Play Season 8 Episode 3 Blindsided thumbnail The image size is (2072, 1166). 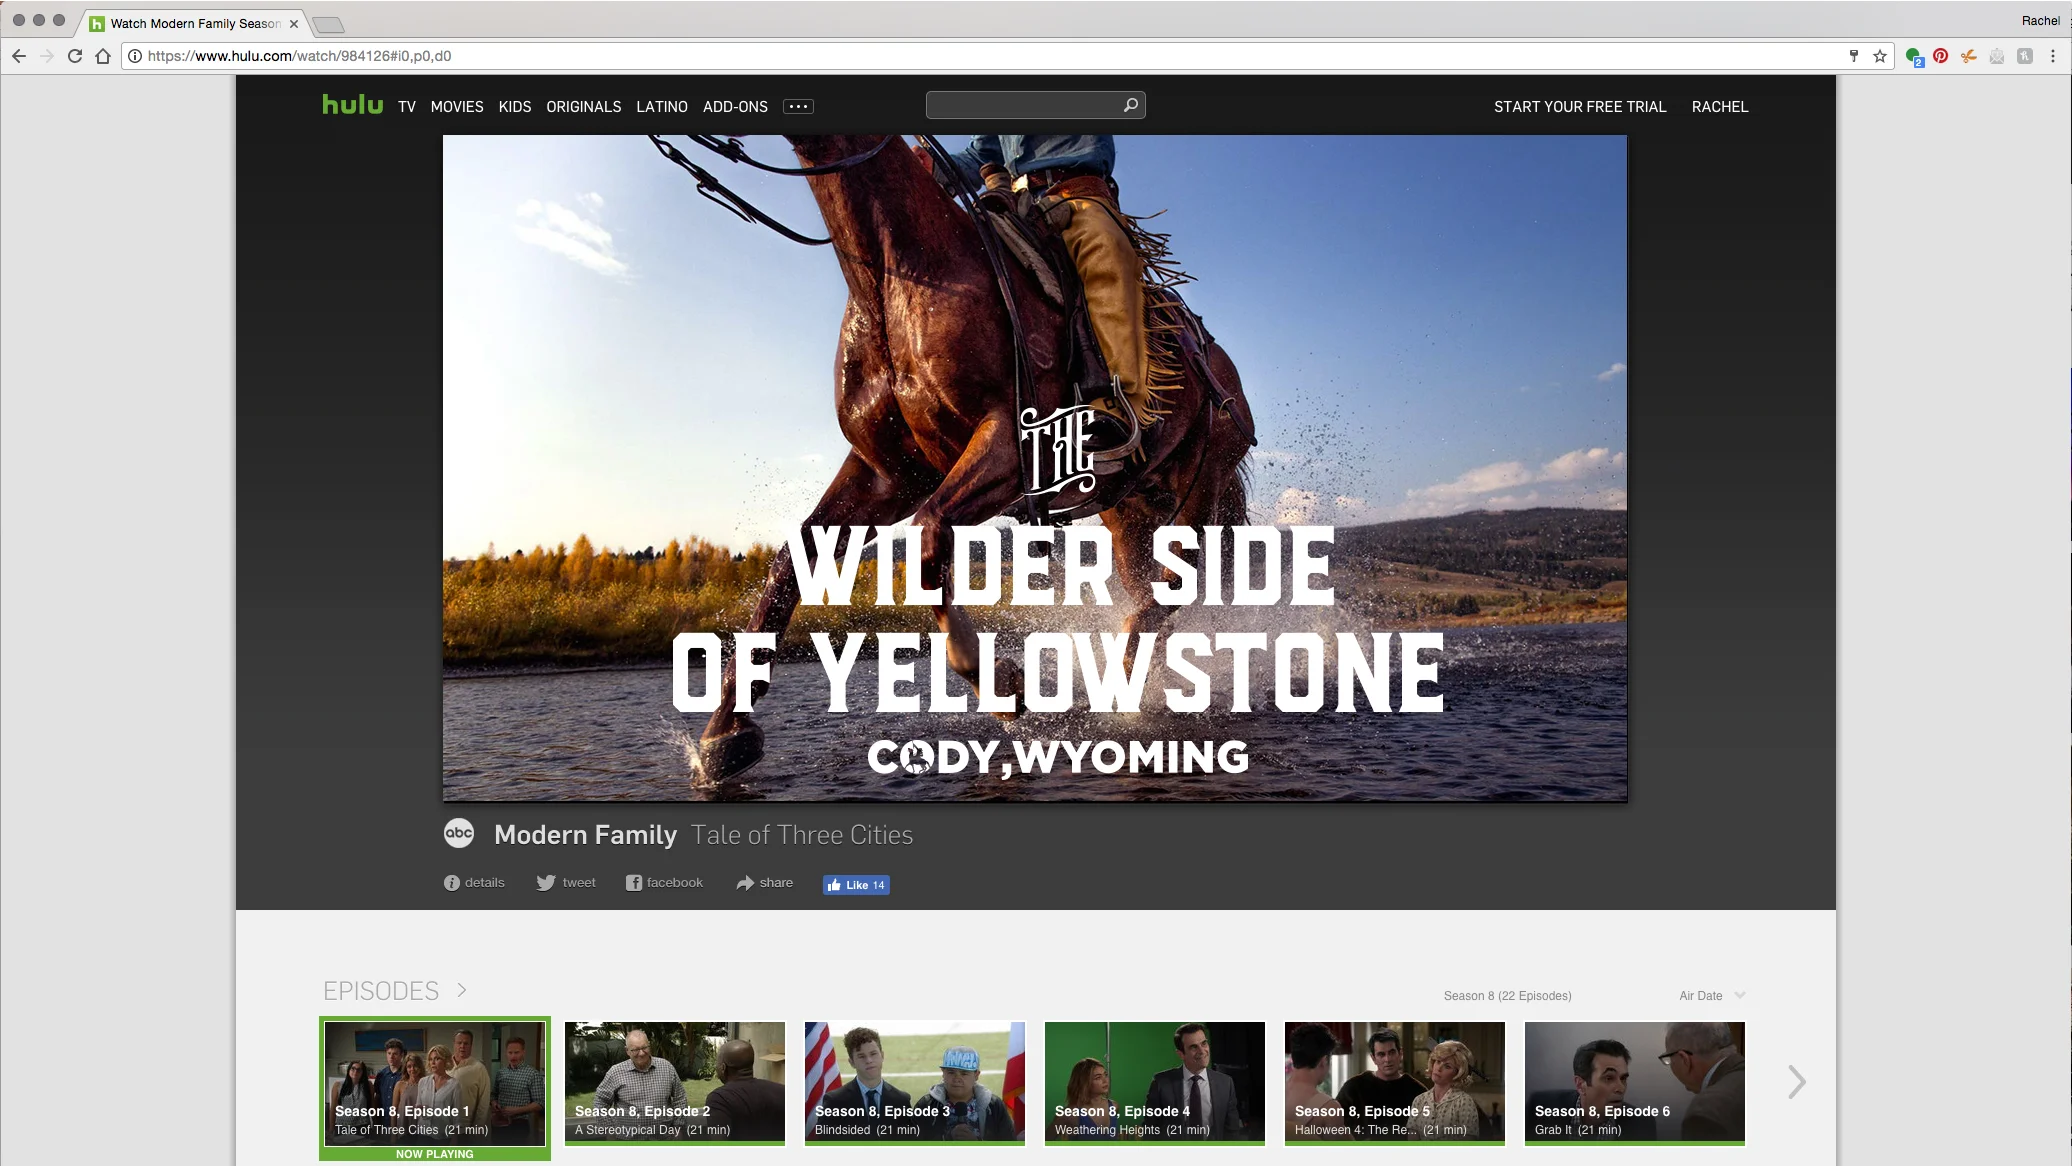pos(914,1080)
